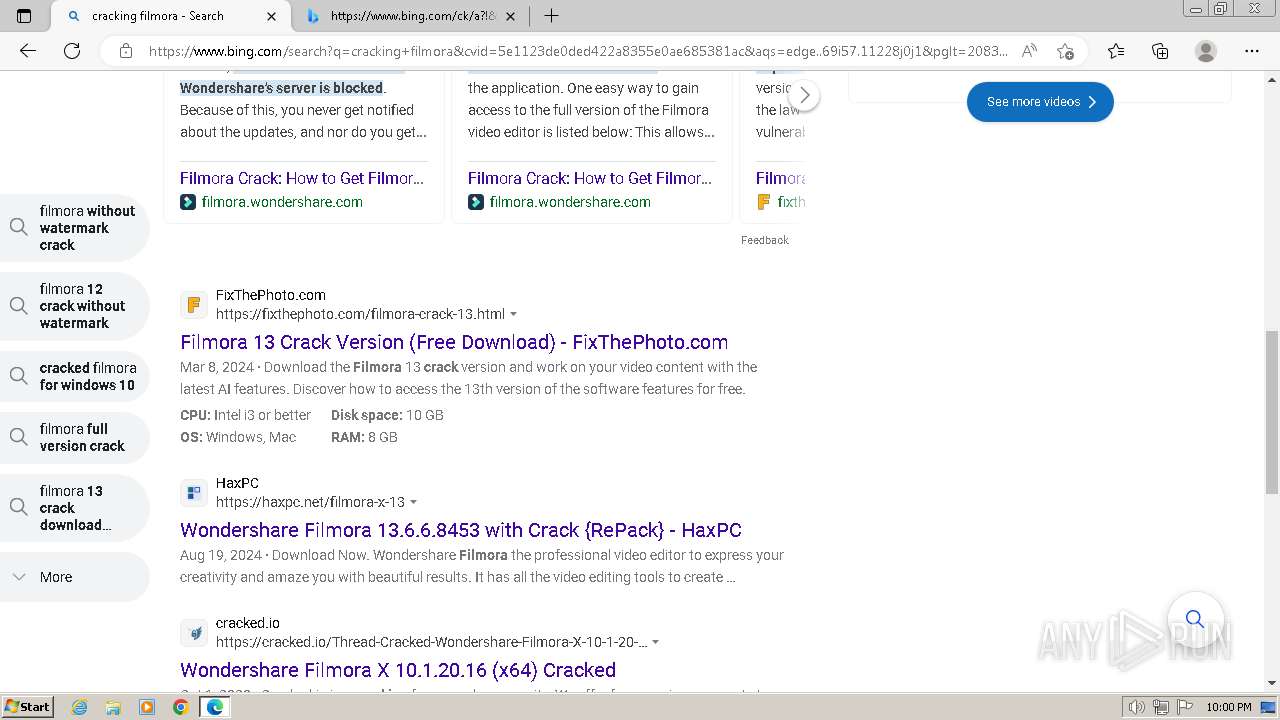Launch Internet Explorer from the taskbar
1280x720 pixels.
(x=80, y=707)
